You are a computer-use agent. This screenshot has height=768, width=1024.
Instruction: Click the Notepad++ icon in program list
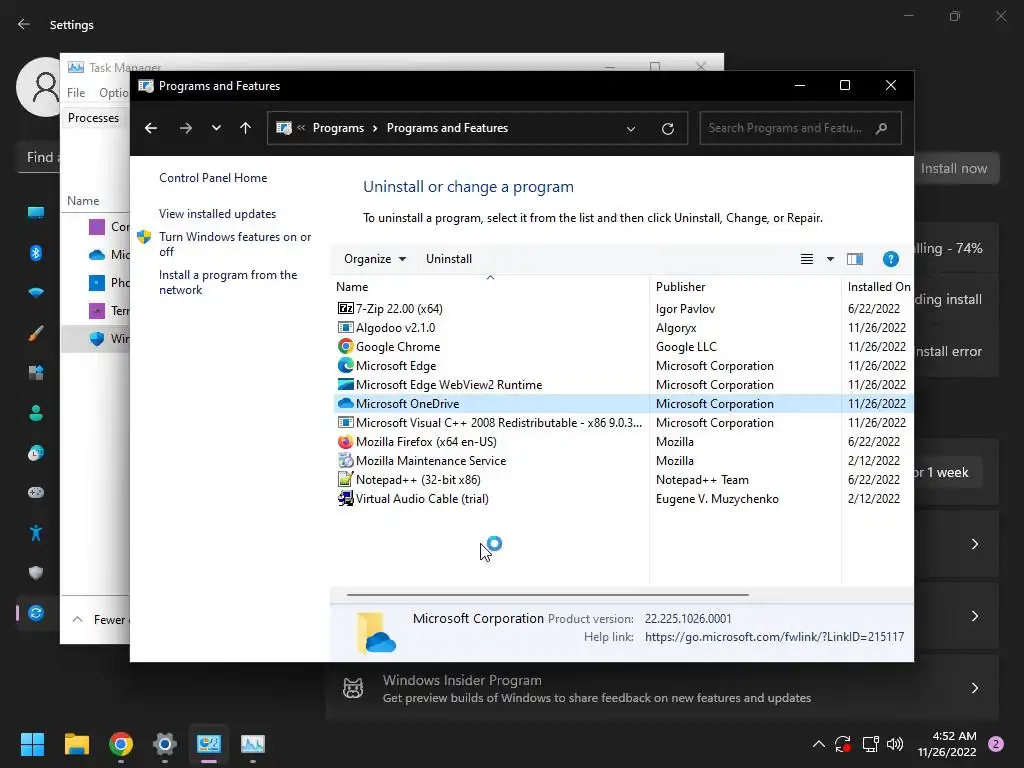coord(345,479)
